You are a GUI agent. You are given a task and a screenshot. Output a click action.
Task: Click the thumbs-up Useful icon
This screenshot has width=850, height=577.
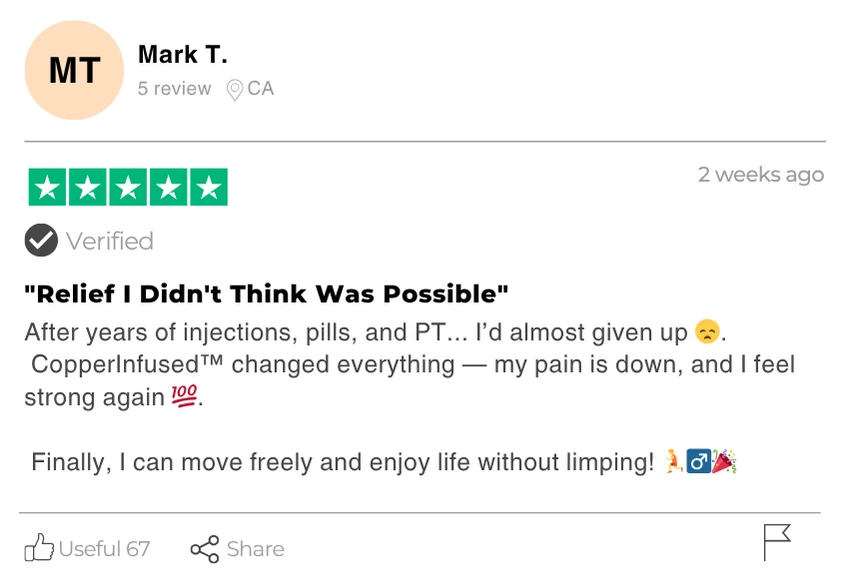coord(39,547)
